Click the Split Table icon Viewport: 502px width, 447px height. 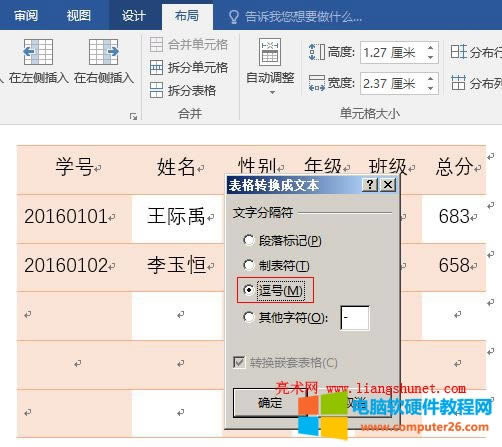click(x=156, y=90)
